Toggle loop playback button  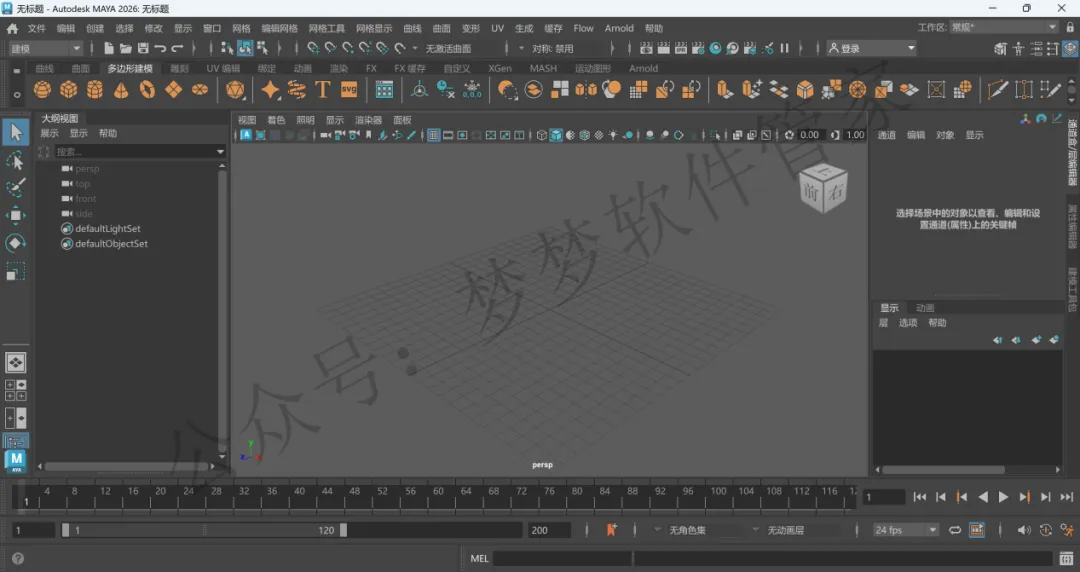955,530
